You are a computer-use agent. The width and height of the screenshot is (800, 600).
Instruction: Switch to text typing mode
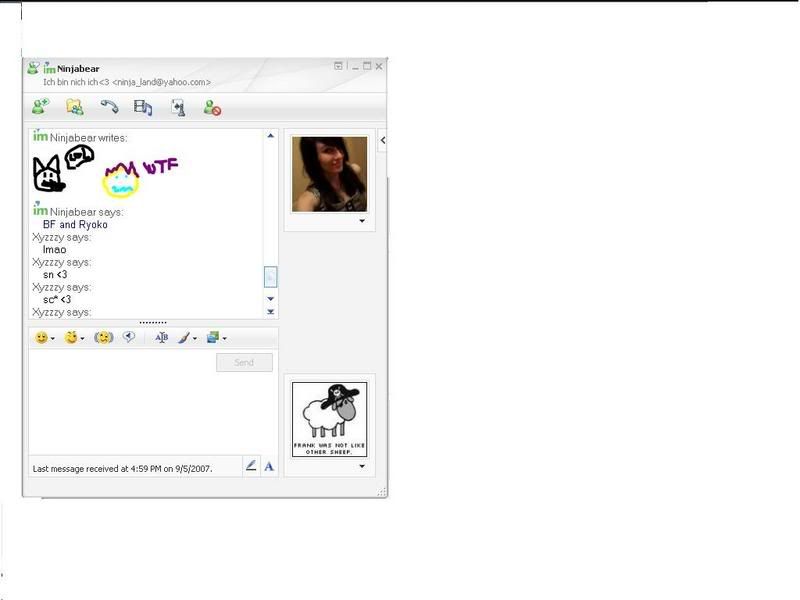(x=269, y=466)
